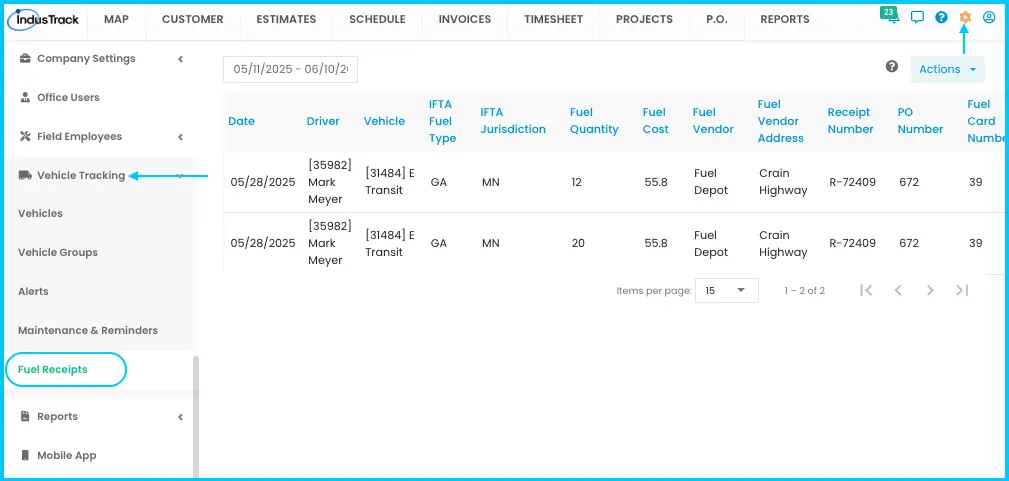This screenshot has width=1009, height=481.
Task: Click the Field Employees tools icon
Action: click(x=25, y=137)
